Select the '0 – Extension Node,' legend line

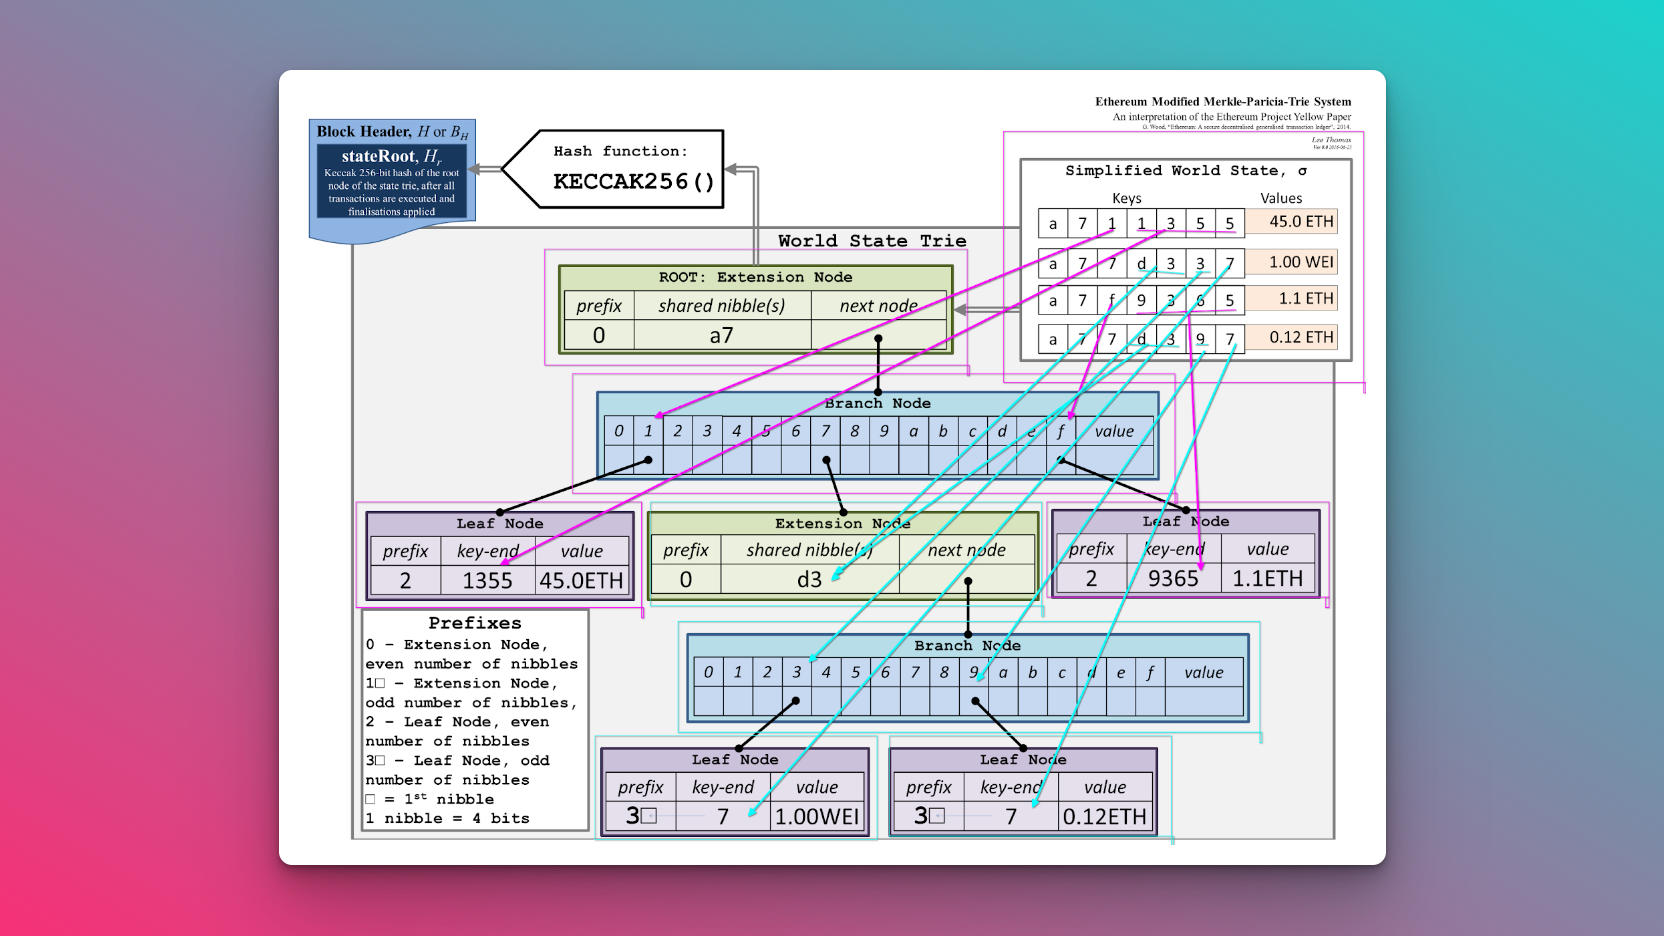[x=458, y=645]
